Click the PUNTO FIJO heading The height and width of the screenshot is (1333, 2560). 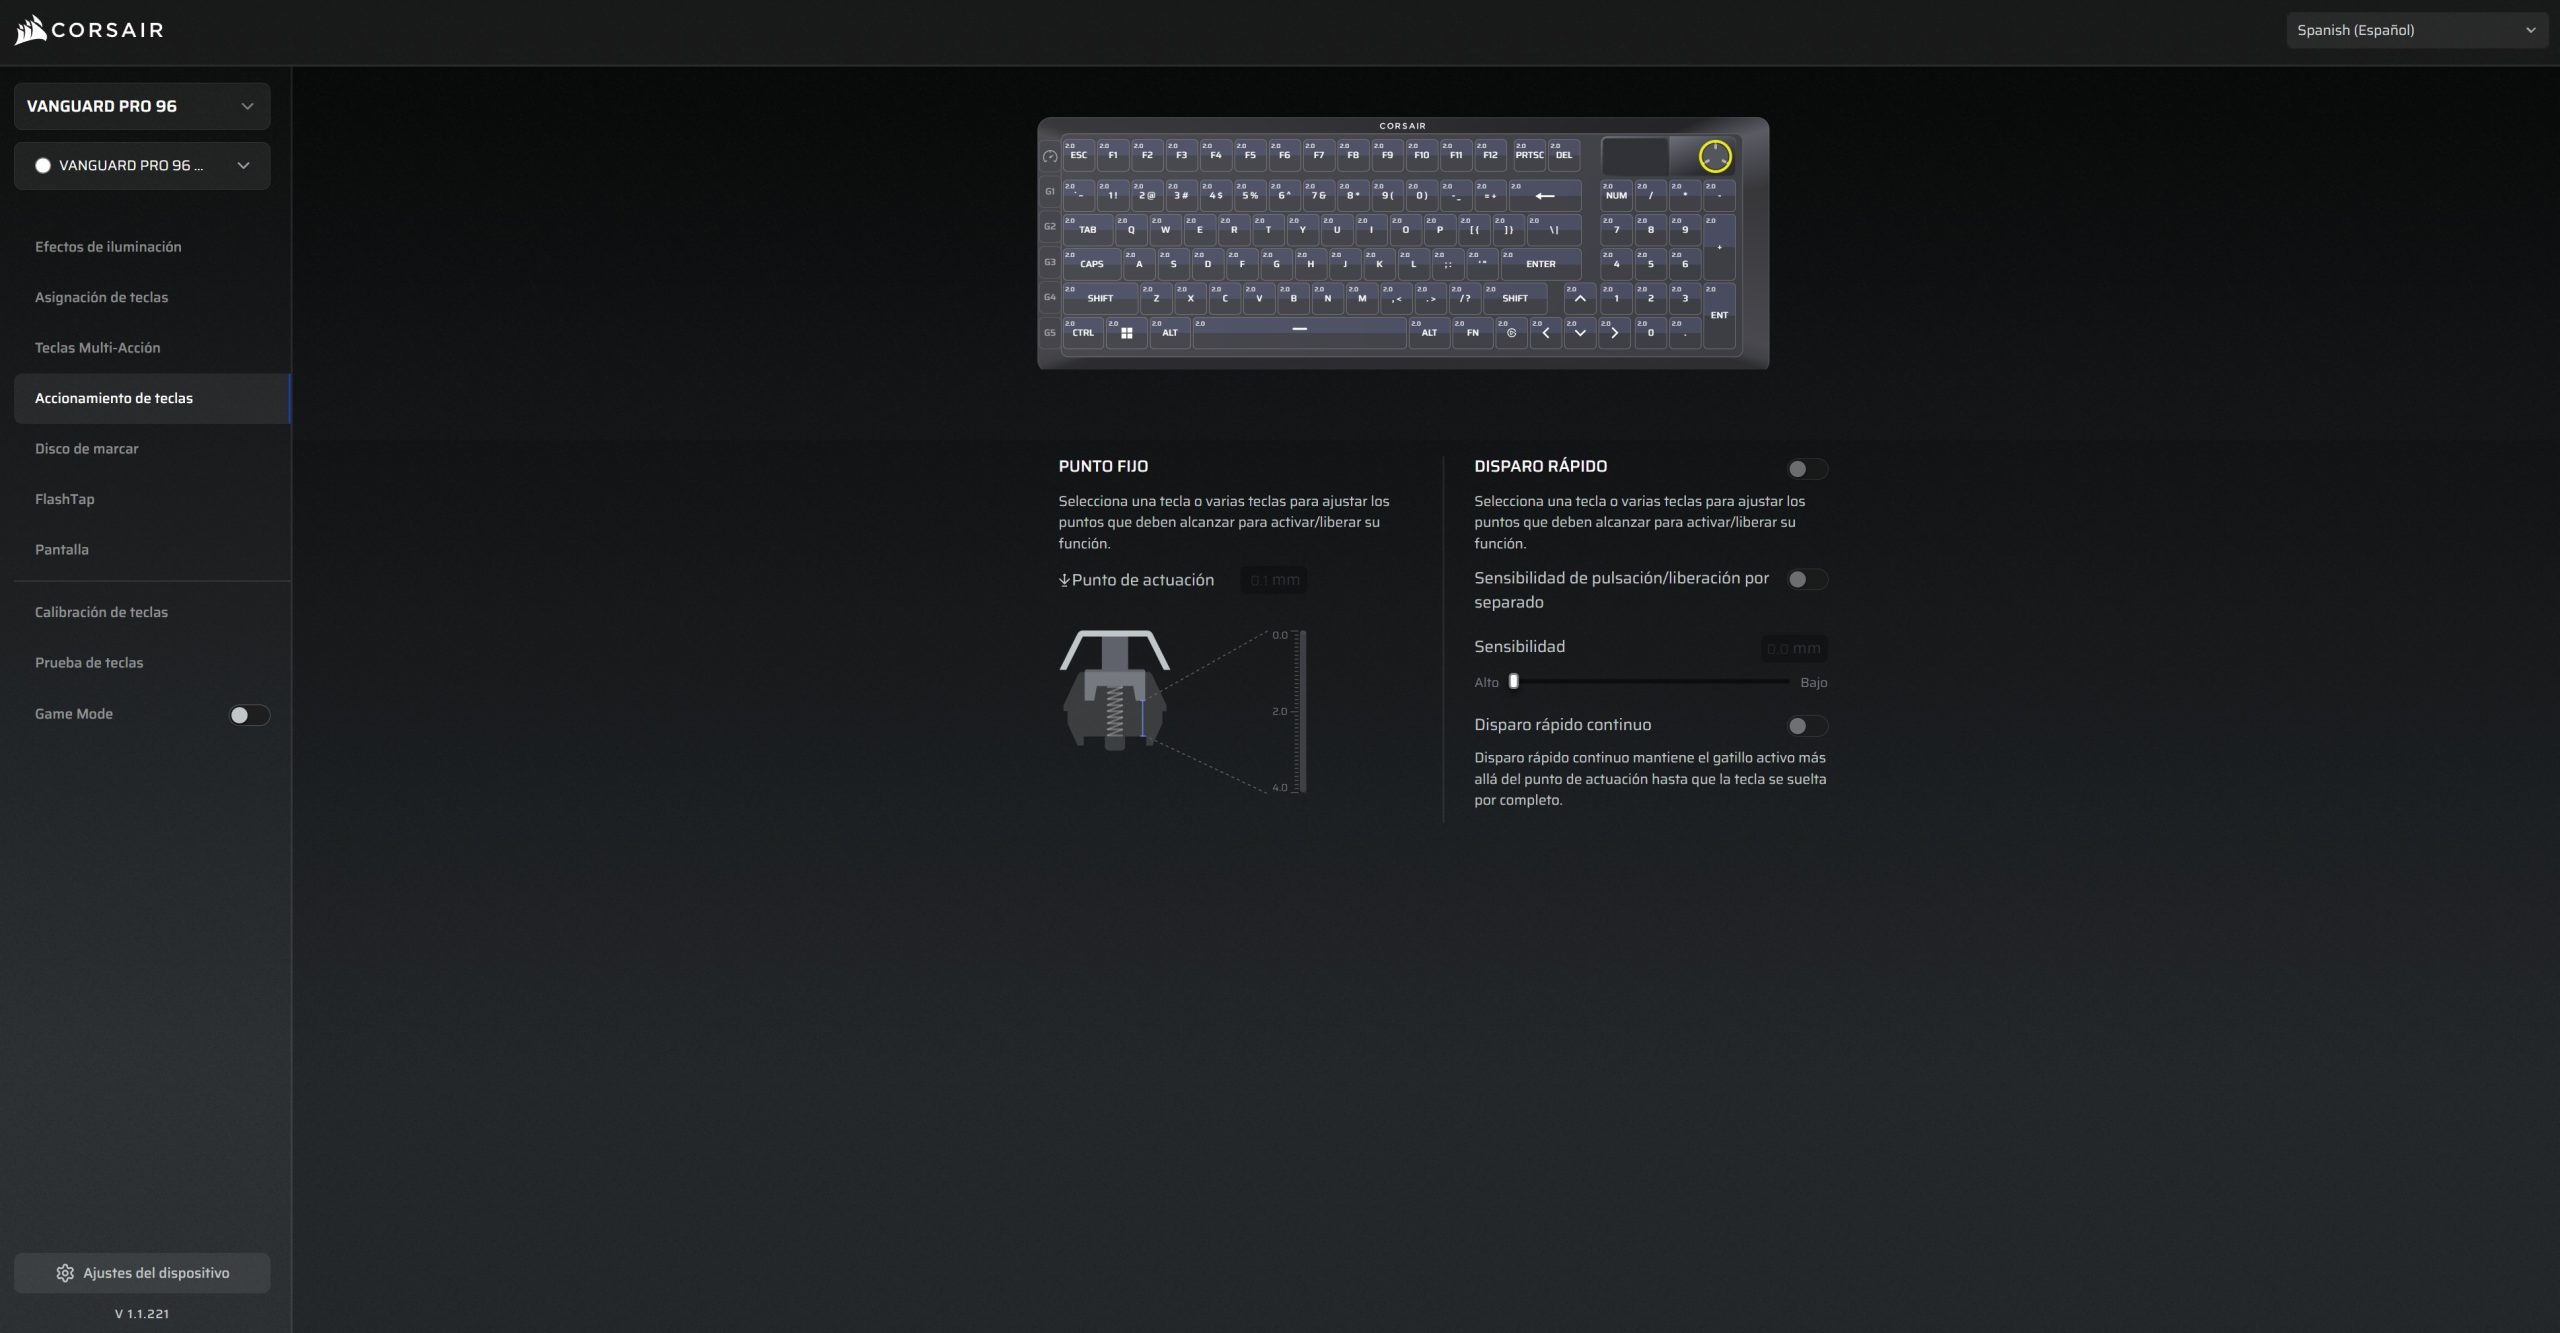[1103, 466]
